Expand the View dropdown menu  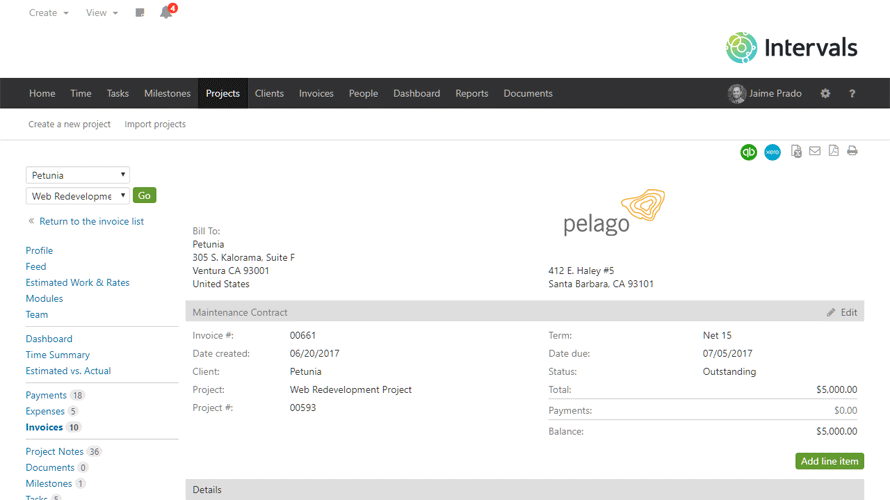click(101, 13)
